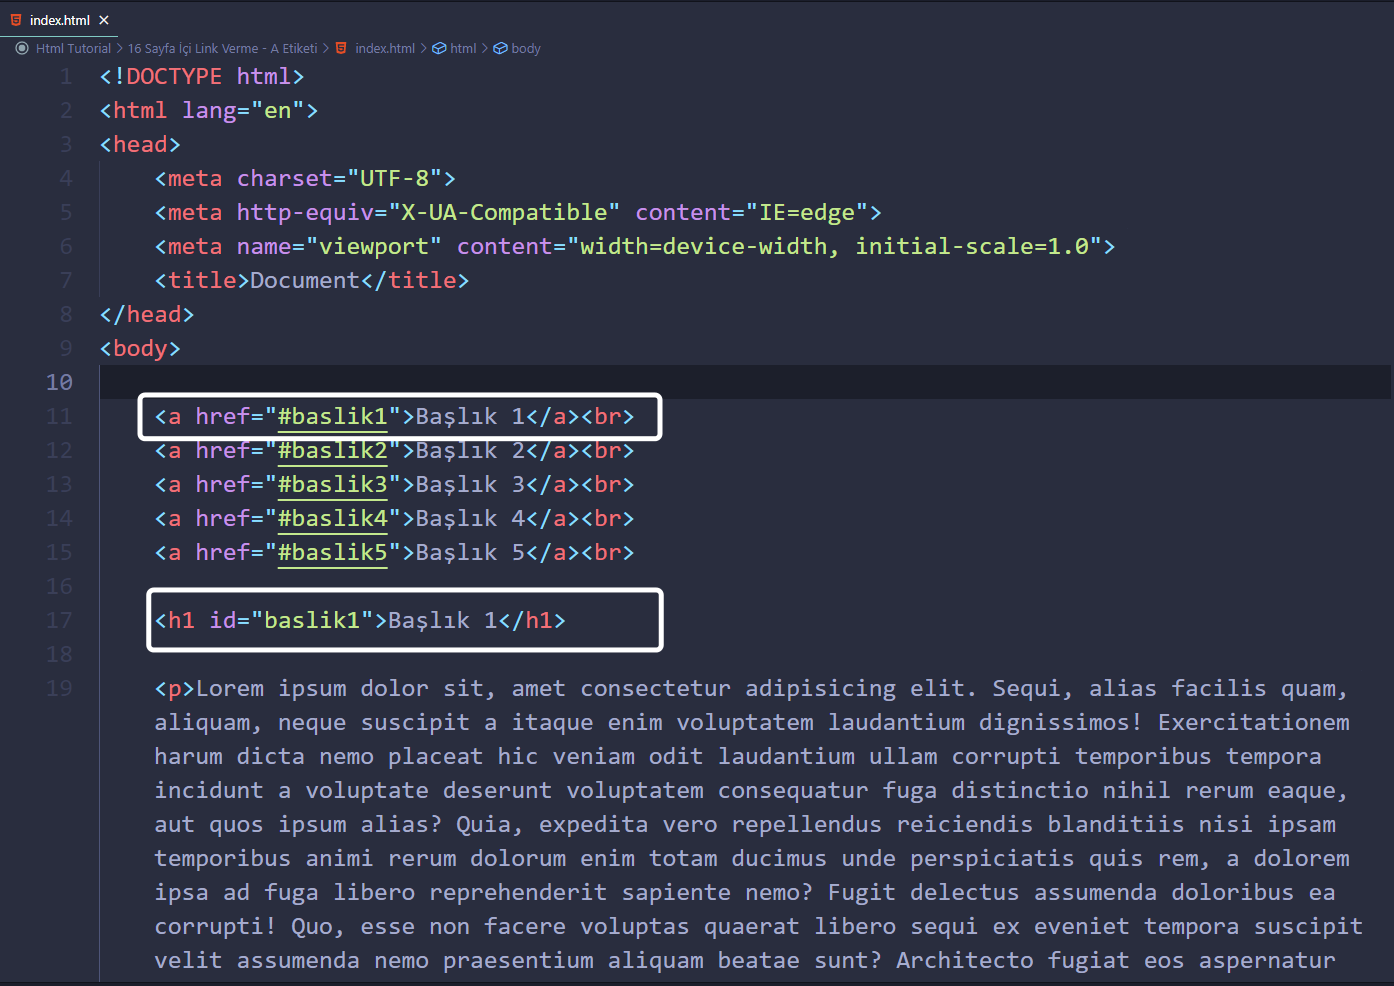Click the cube icon beside the html breadcrumb

click(439, 48)
